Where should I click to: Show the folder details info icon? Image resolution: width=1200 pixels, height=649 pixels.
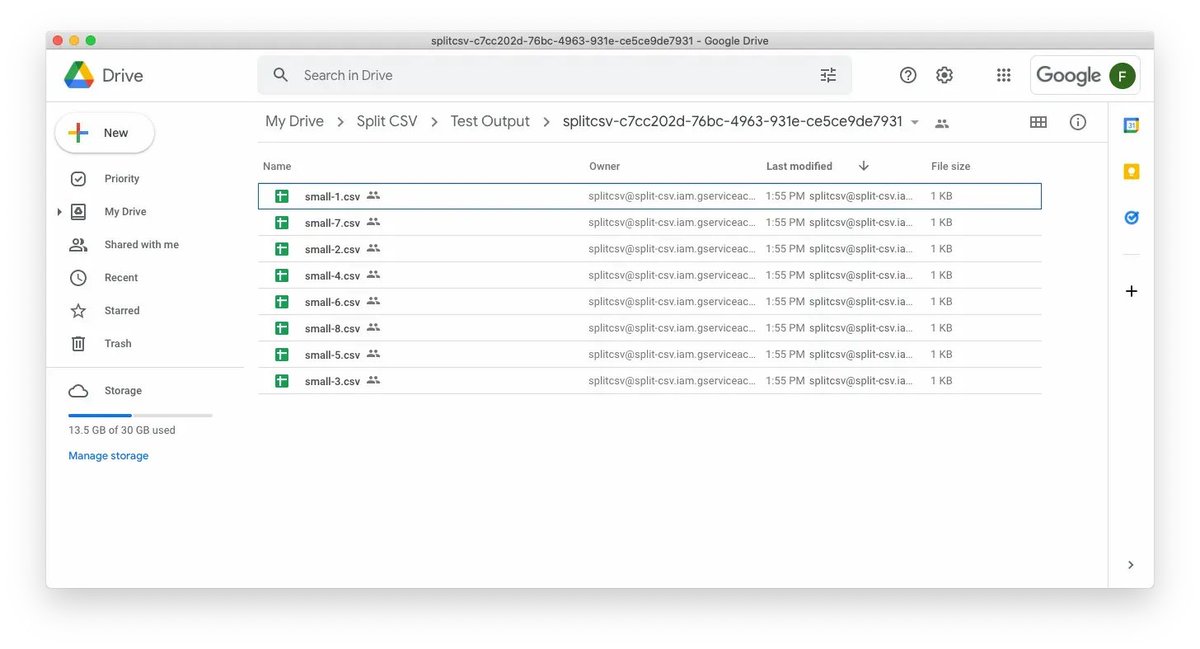[1078, 122]
